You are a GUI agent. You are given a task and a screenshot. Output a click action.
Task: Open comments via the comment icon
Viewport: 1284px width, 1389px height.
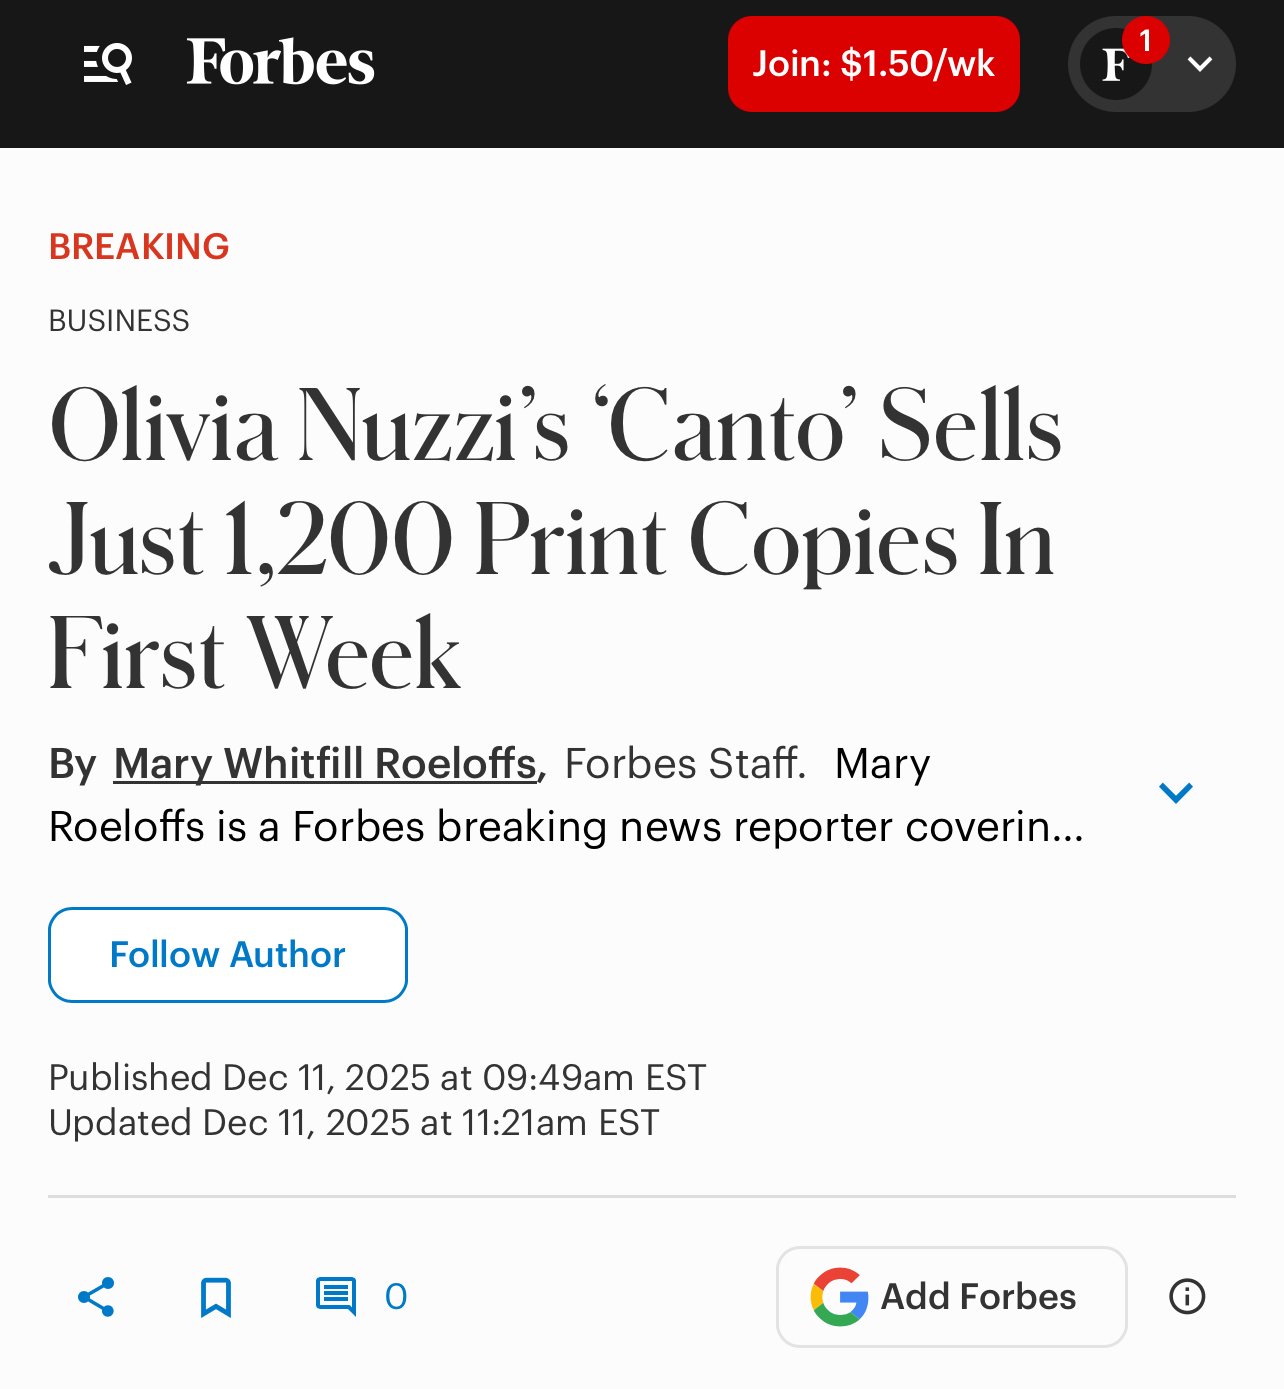click(336, 1296)
